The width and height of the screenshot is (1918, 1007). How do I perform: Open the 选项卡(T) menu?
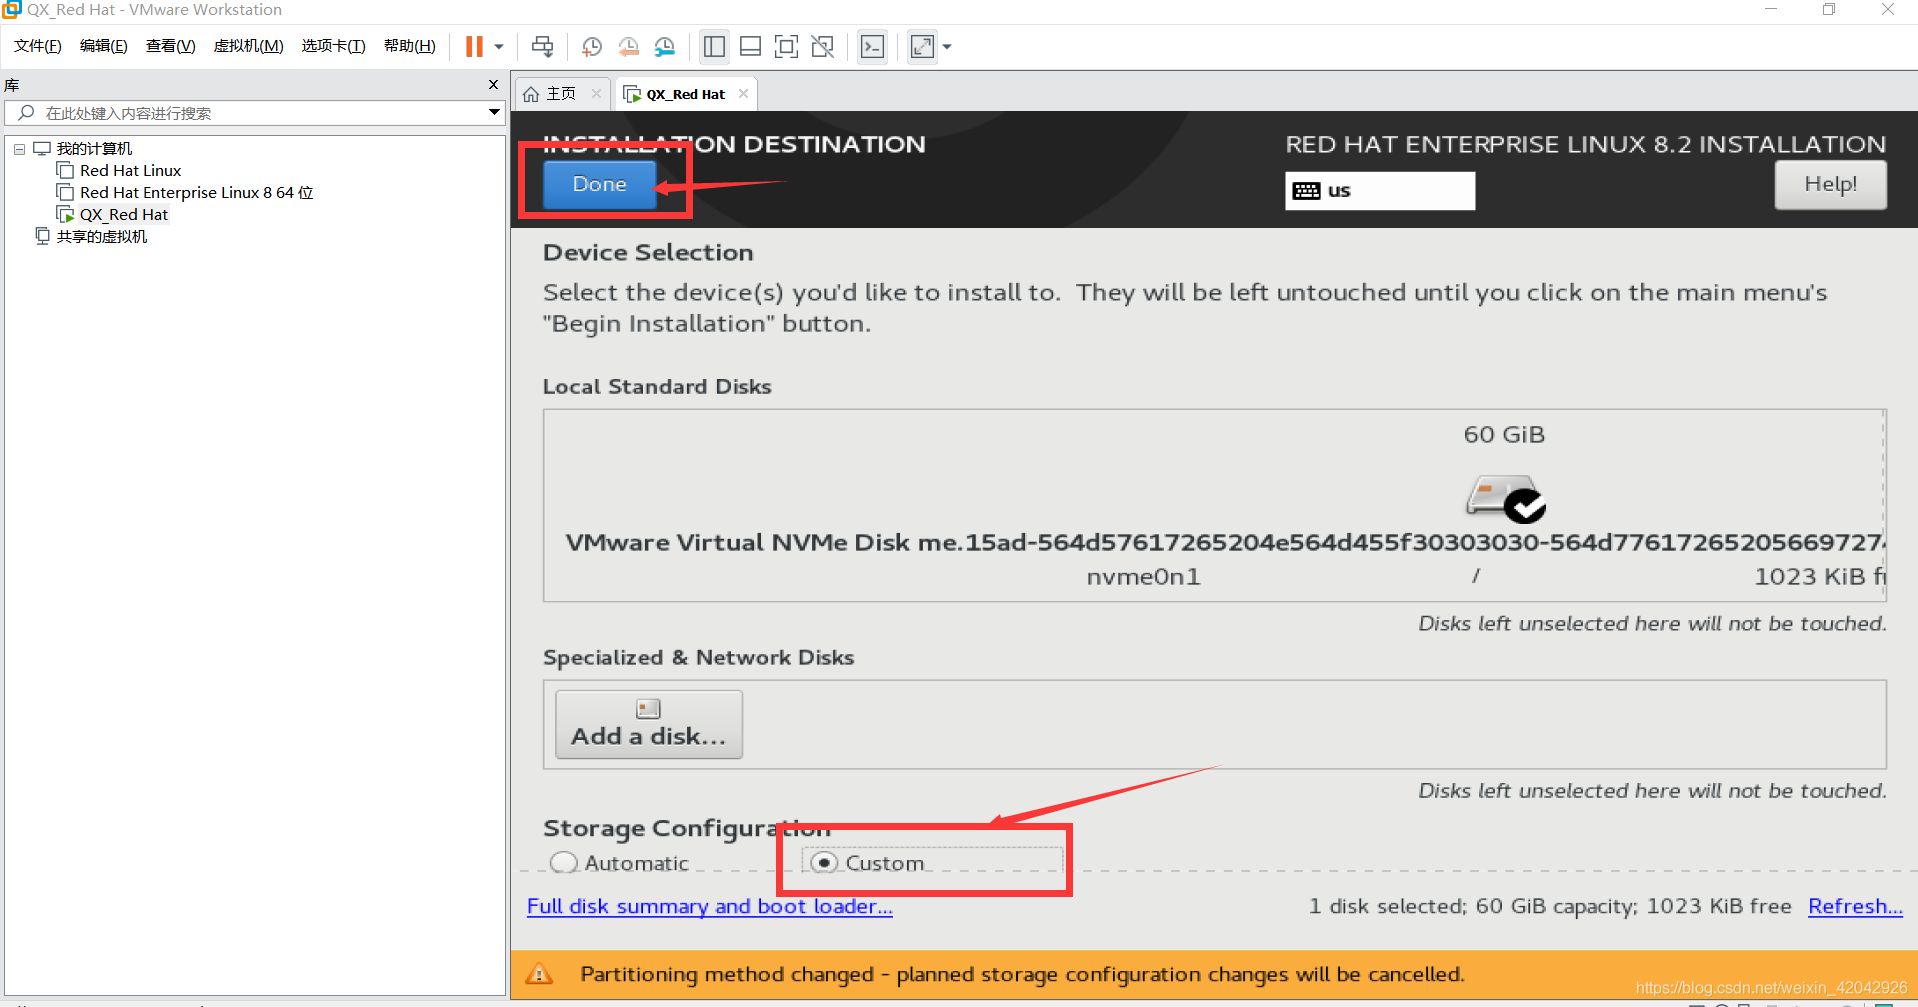[333, 46]
